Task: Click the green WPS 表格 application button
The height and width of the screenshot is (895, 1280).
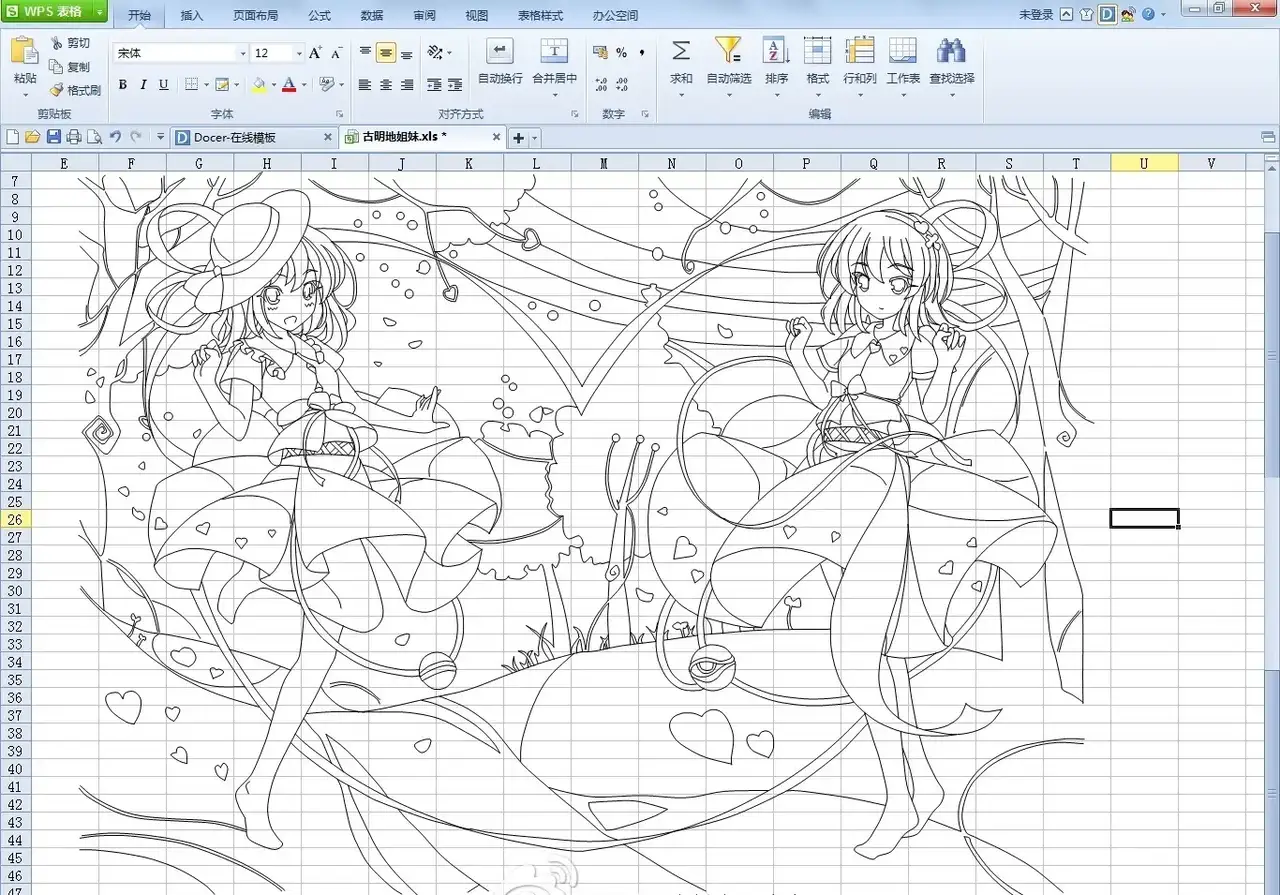Action: (54, 12)
